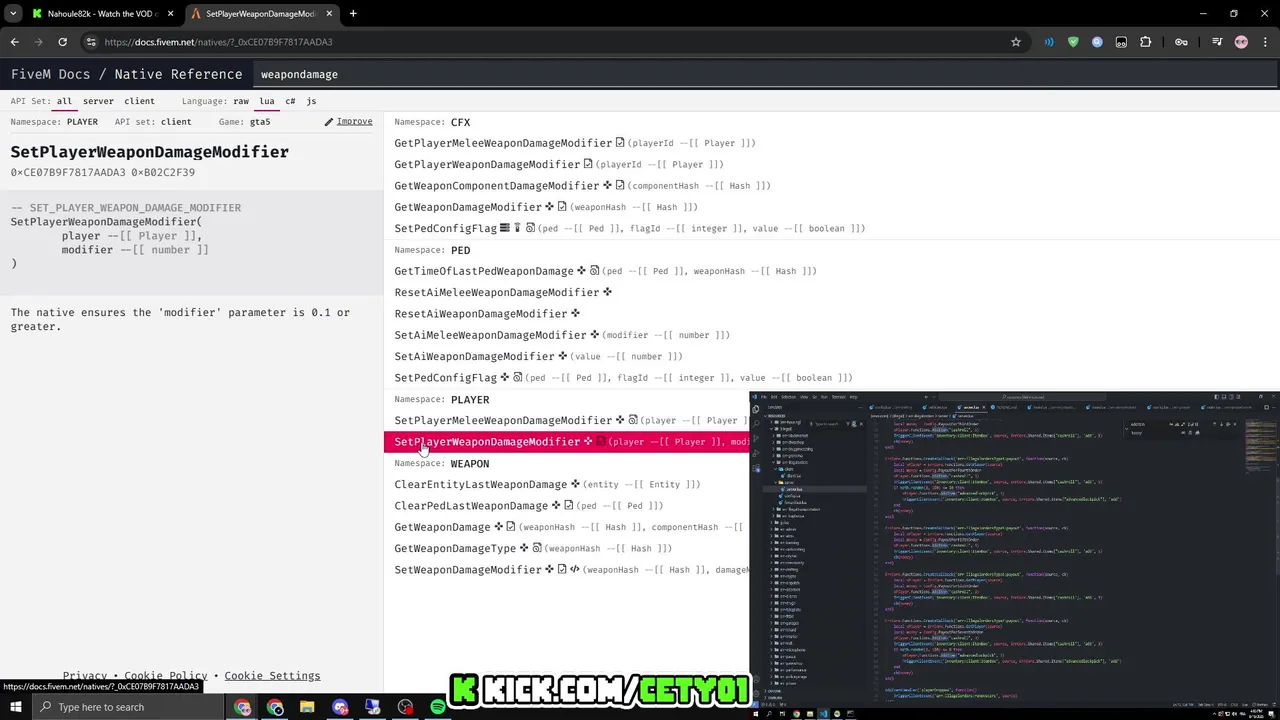The width and height of the screenshot is (1280, 720).
Task: Select API Set 'server' filter
Action: pyautogui.click(x=98, y=101)
